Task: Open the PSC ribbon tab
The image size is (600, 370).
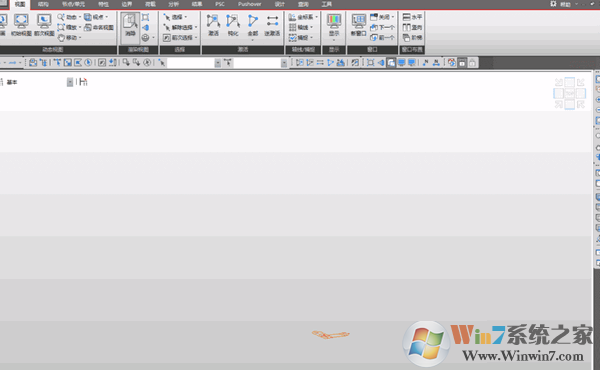Action: pyautogui.click(x=220, y=4)
